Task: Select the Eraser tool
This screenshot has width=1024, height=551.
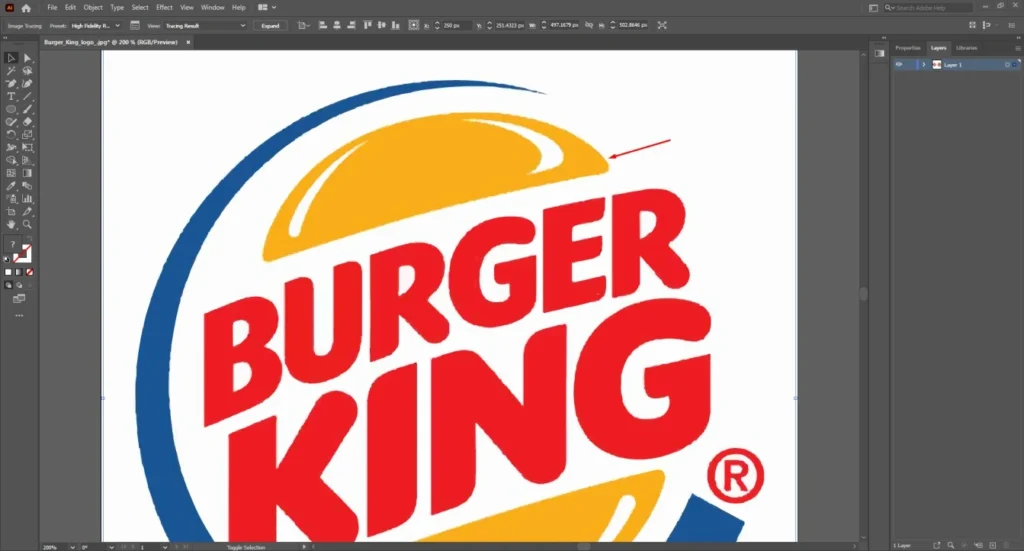Action: pos(27,122)
